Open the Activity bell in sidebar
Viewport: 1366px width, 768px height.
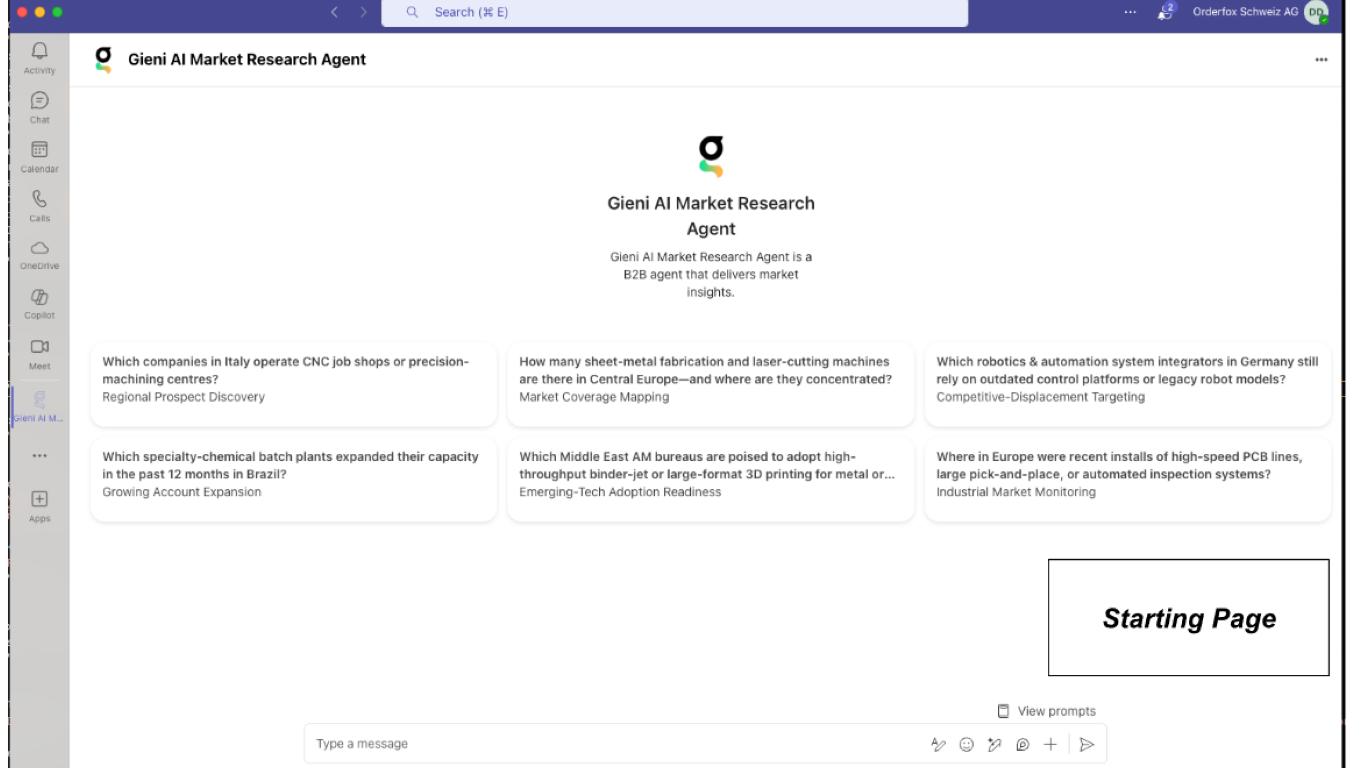point(39,58)
